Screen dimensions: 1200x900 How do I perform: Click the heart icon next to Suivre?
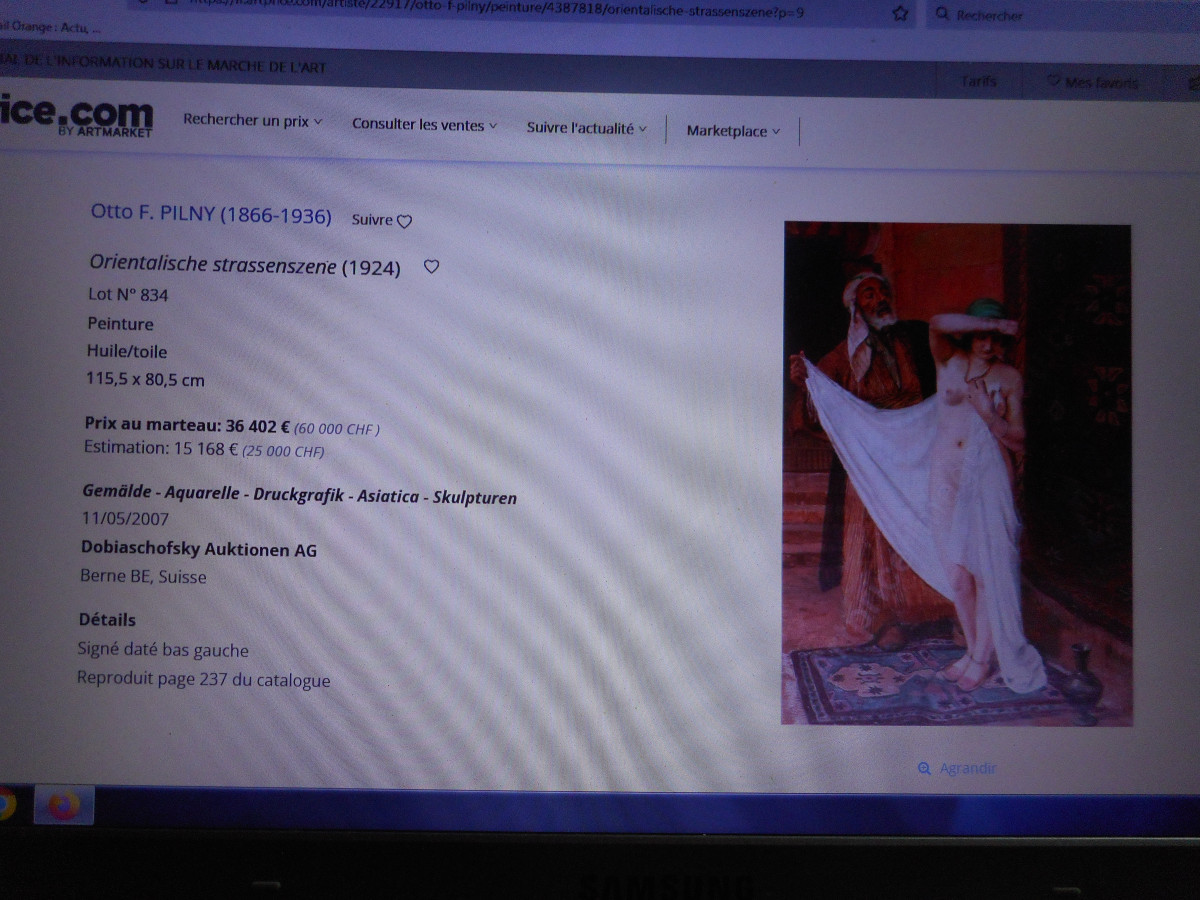(404, 222)
